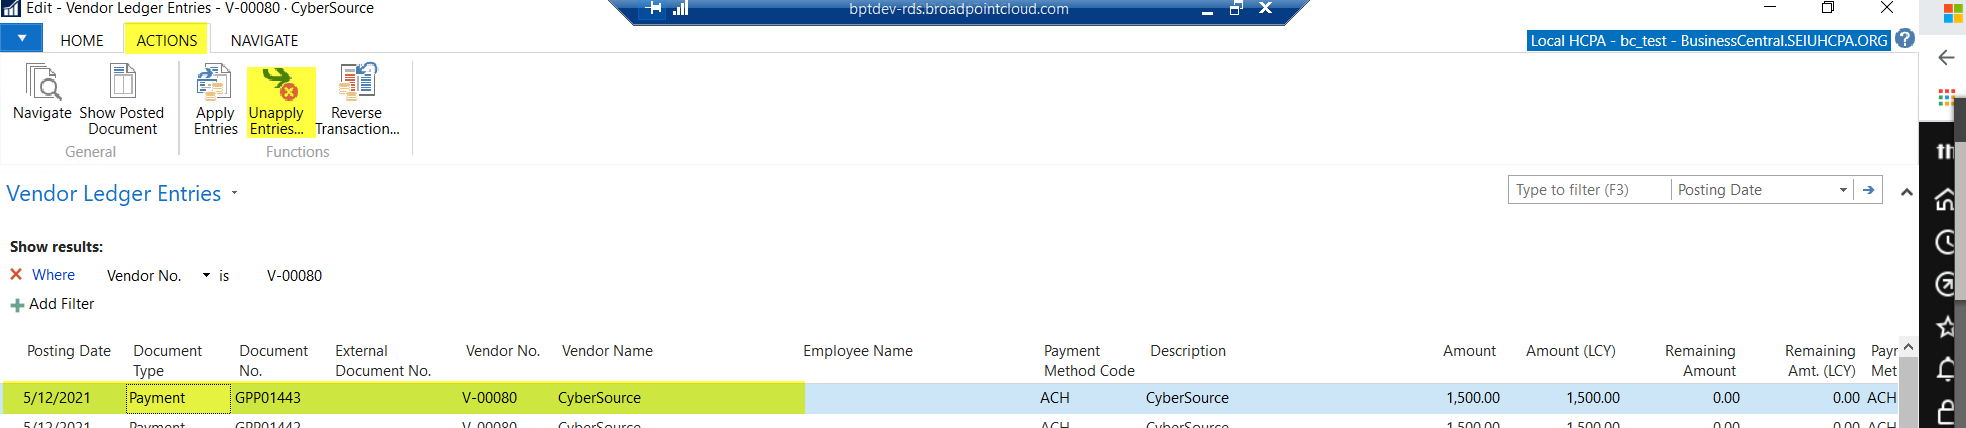Screen dimensions: 1966x428
Task: Focus the Type to filter (F3) box
Action: point(1589,190)
